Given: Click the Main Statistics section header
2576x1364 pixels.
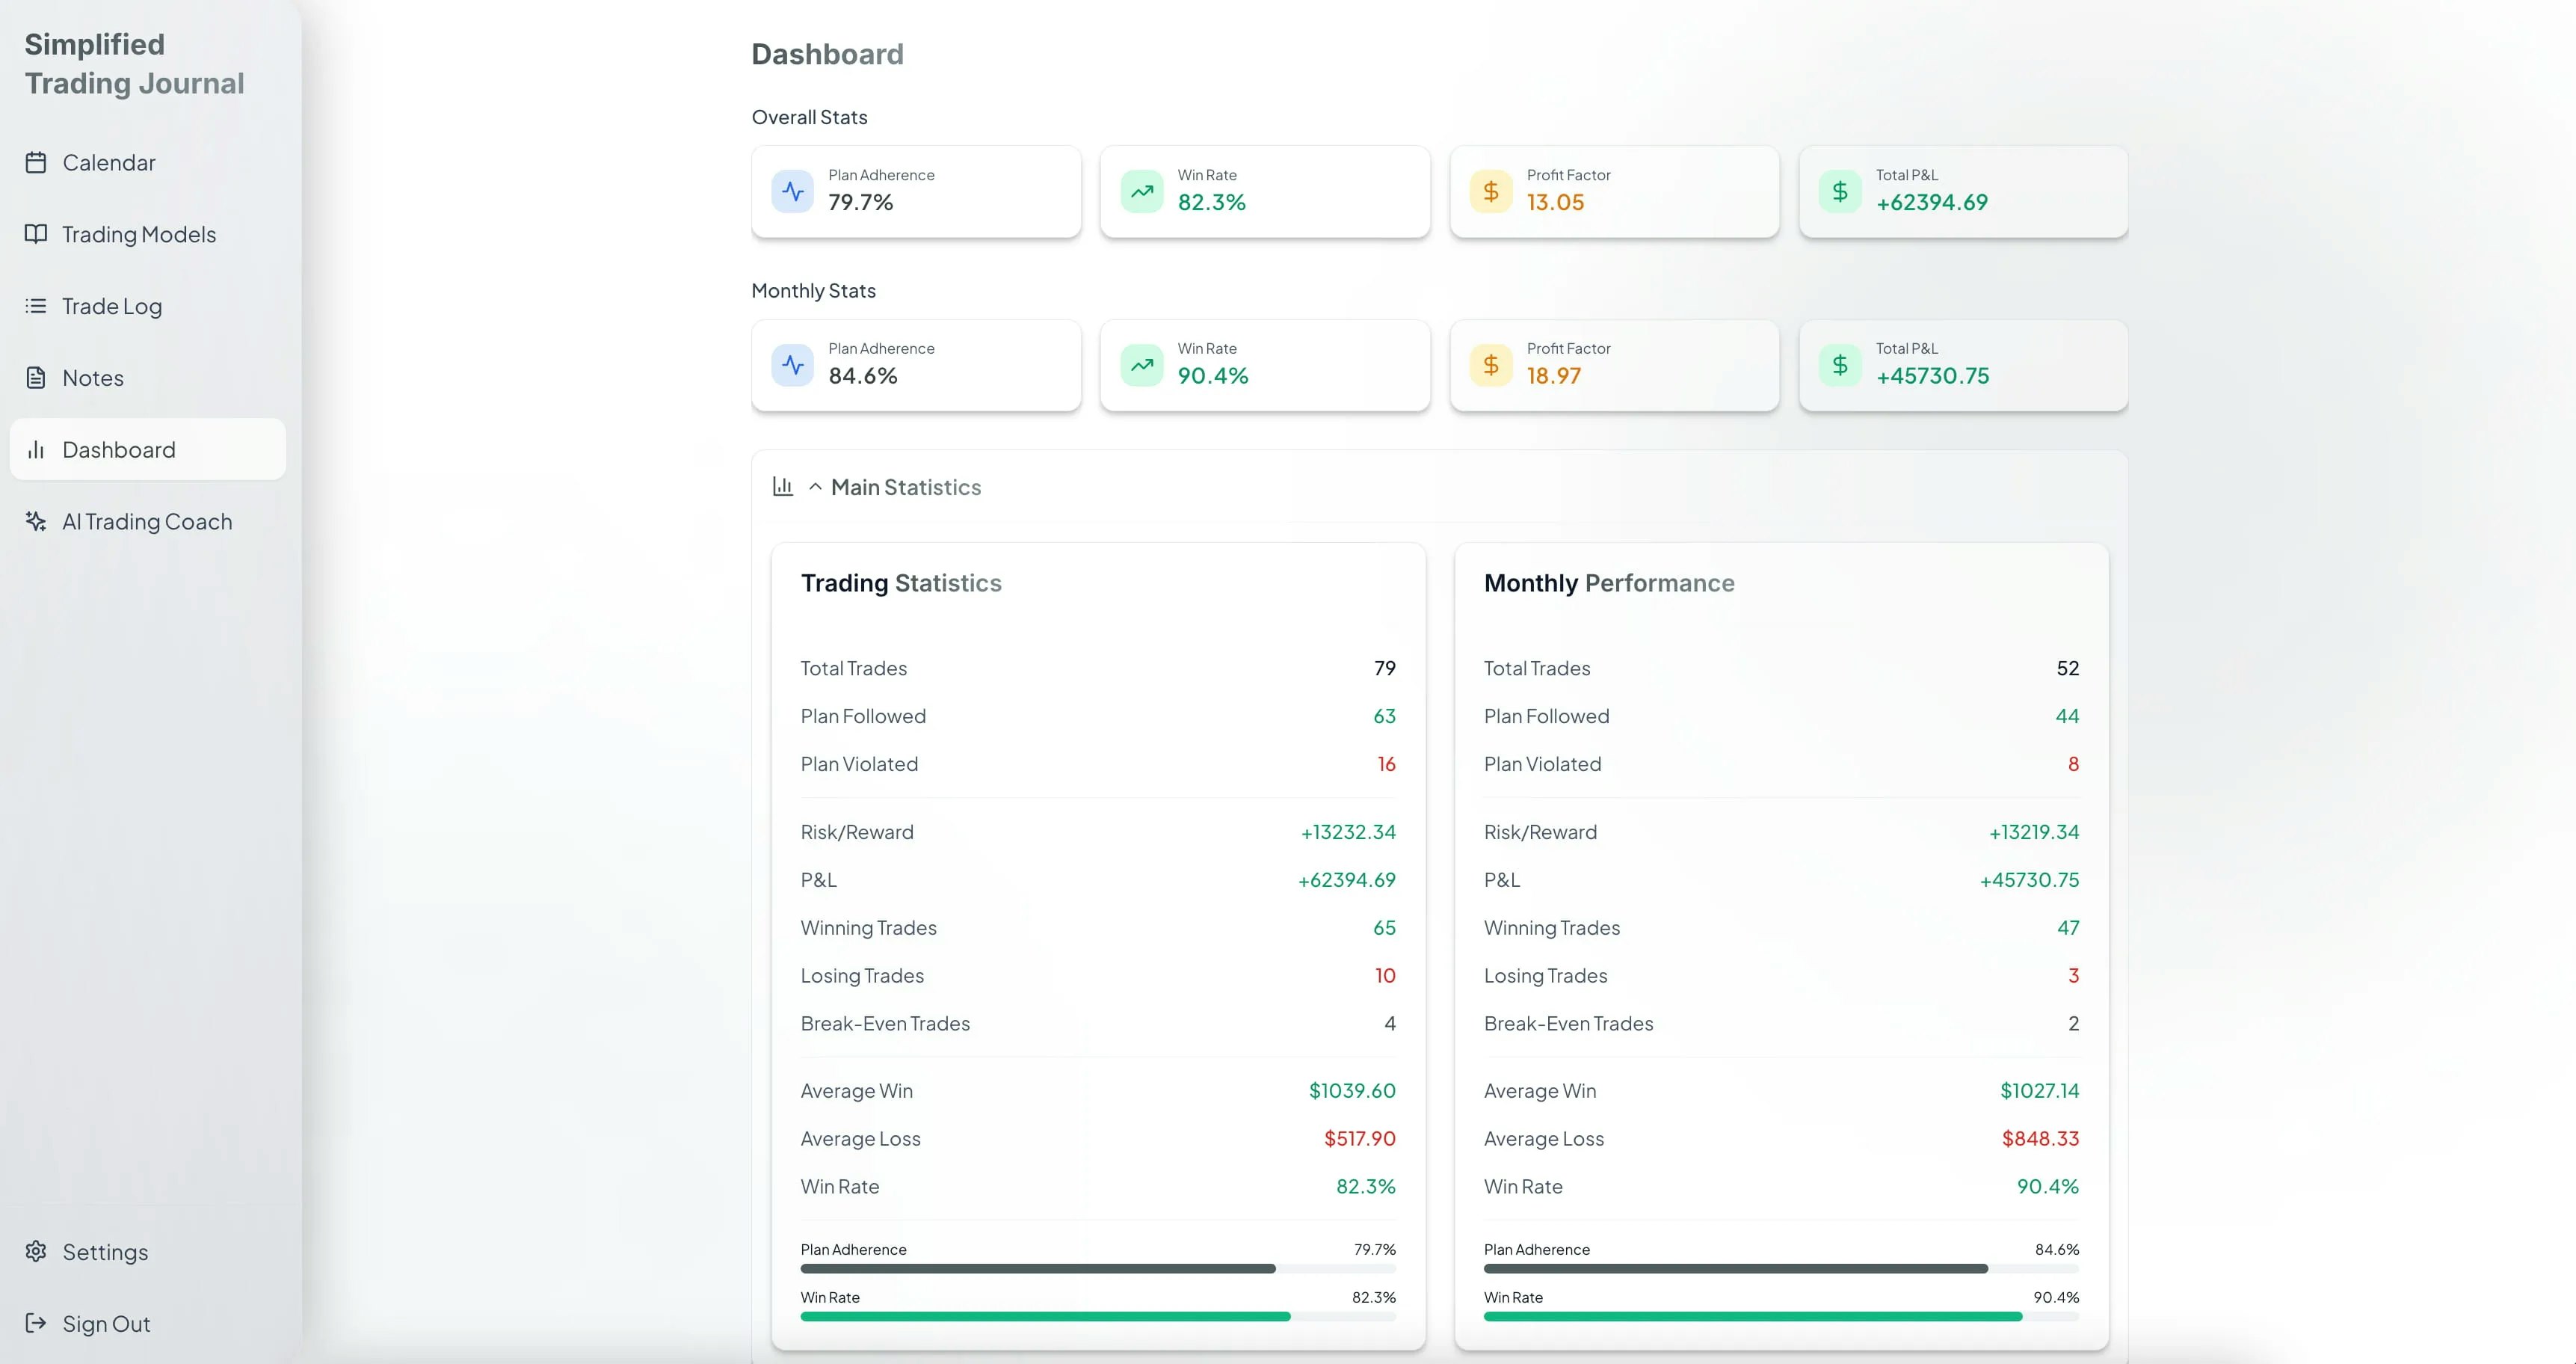Looking at the screenshot, I should [x=906, y=487].
